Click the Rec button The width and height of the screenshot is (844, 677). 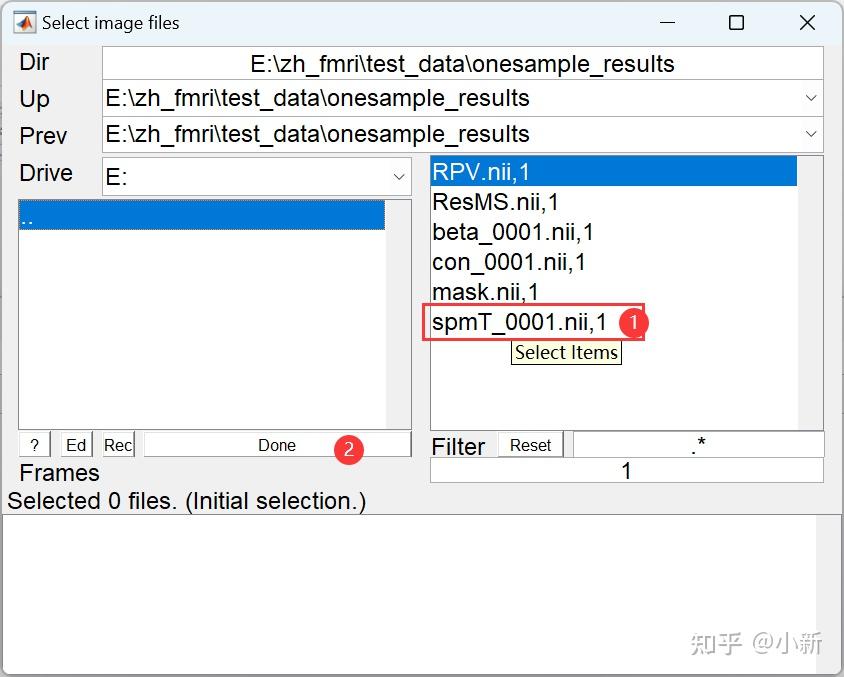click(118, 445)
